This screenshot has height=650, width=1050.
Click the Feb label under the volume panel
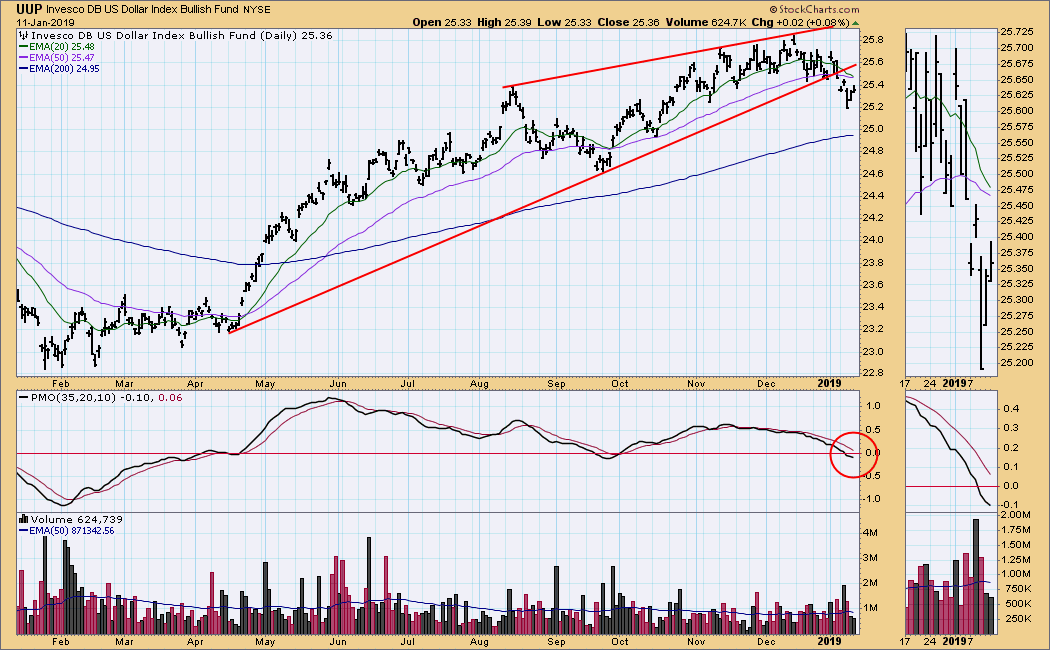(x=61, y=641)
